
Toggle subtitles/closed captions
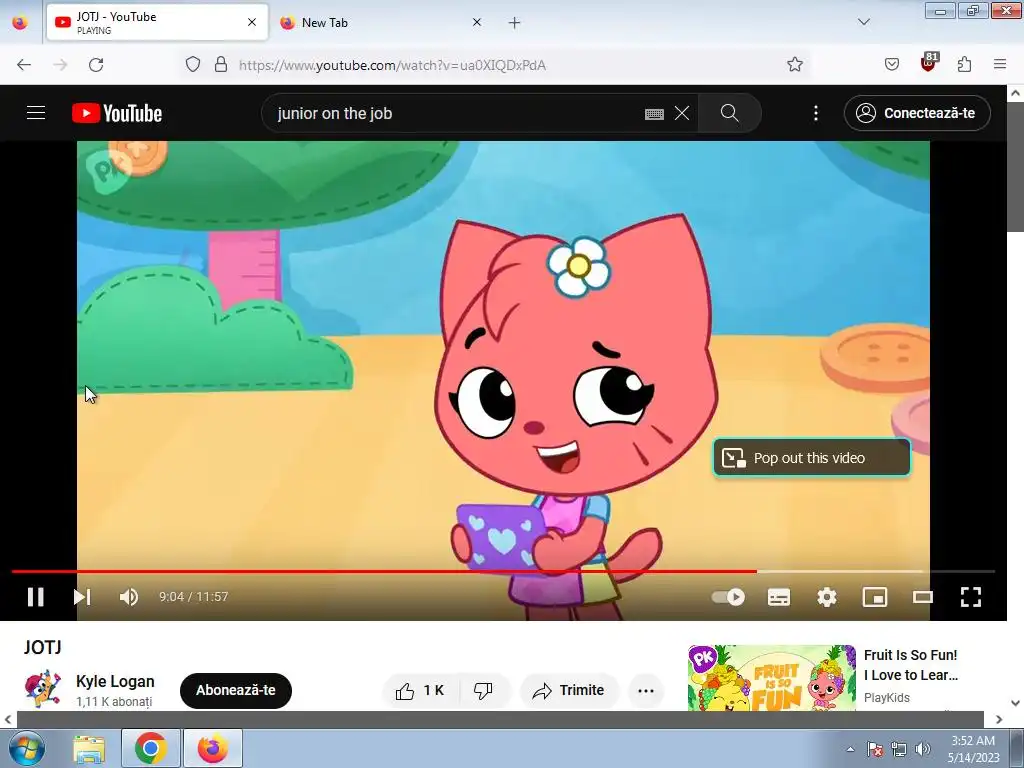tap(778, 597)
